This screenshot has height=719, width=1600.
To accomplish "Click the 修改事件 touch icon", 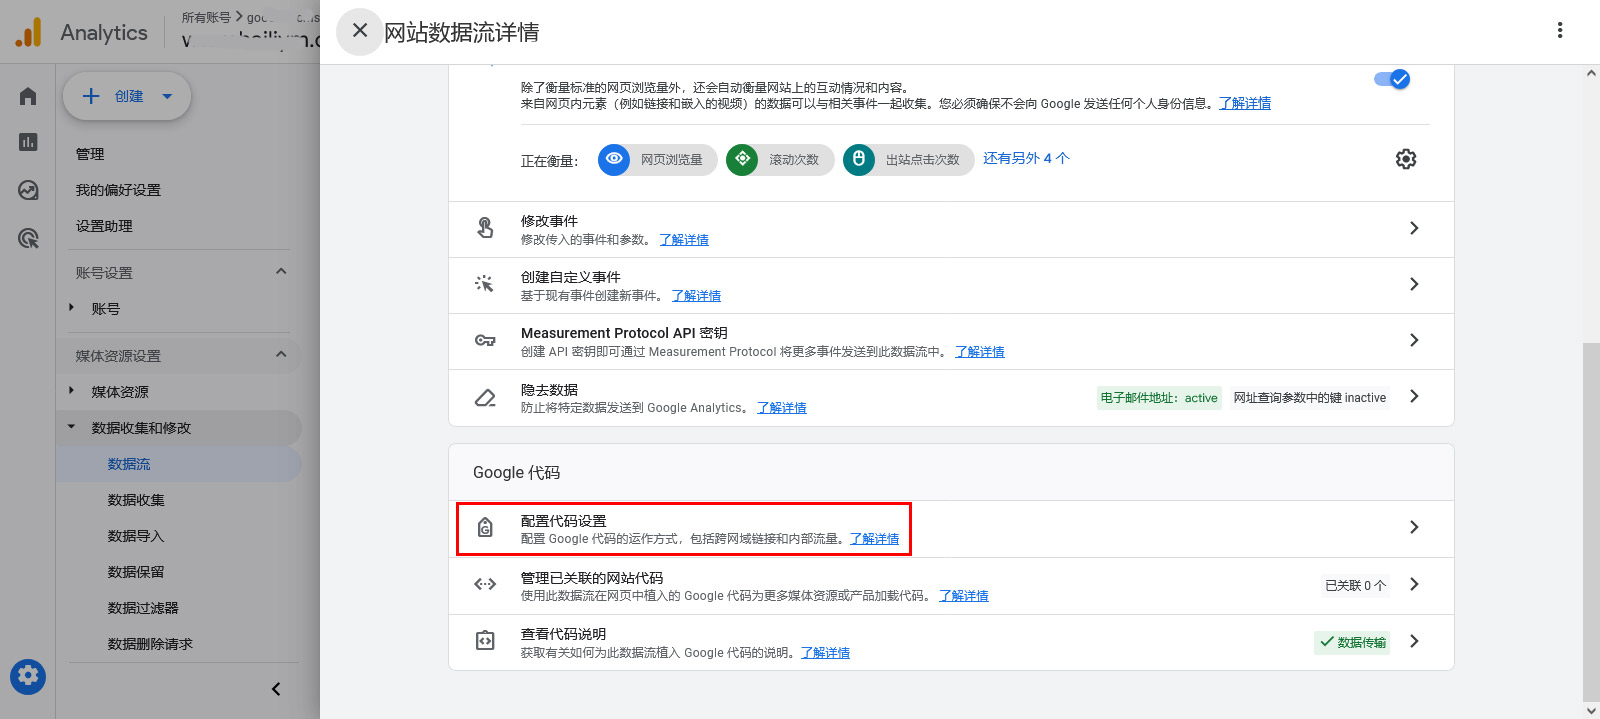I will [485, 228].
